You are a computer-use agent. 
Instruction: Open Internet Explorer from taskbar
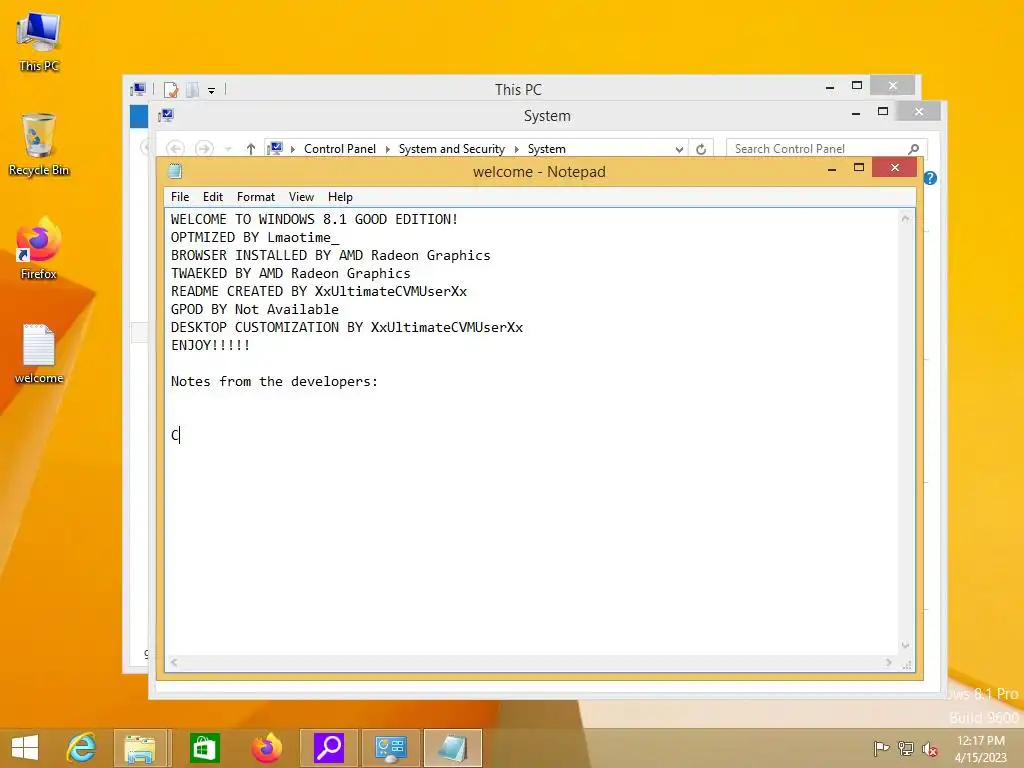click(x=82, y=748)
